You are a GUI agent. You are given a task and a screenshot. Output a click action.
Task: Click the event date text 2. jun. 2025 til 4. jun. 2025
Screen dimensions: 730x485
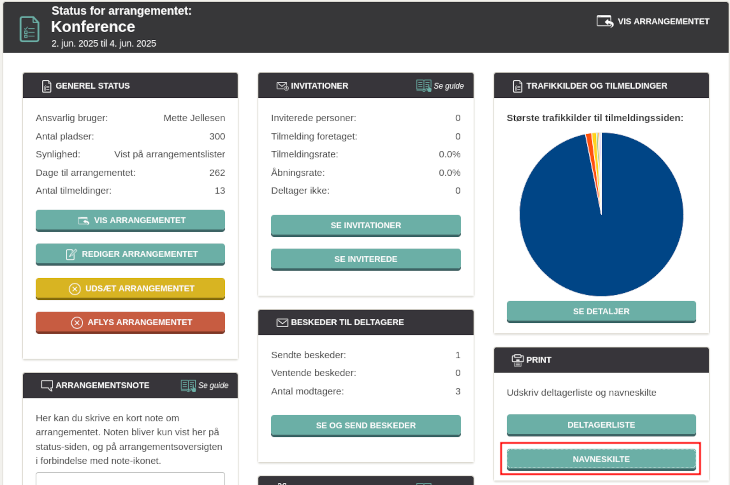[104, 44]
